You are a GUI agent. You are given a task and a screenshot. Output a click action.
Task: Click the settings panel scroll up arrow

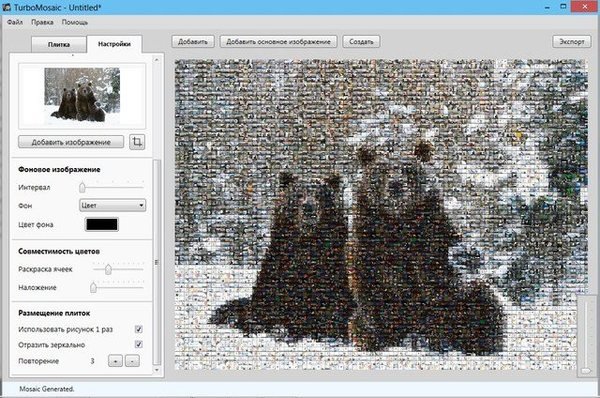157,60
